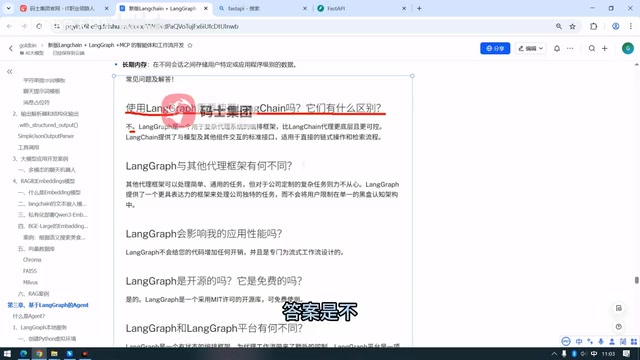Open notifications bell icon
This screenshot has width=640, height=360.
(557, 48)
